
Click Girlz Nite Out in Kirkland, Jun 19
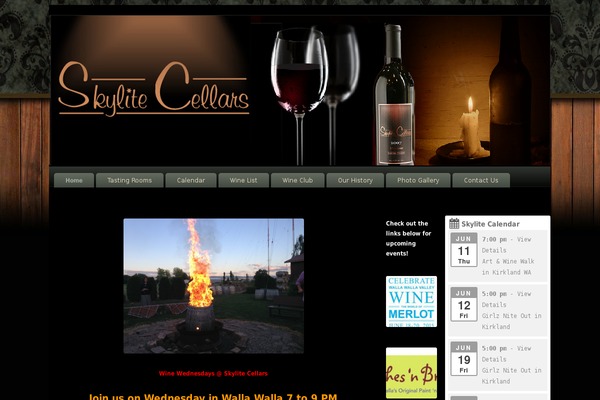512,376
